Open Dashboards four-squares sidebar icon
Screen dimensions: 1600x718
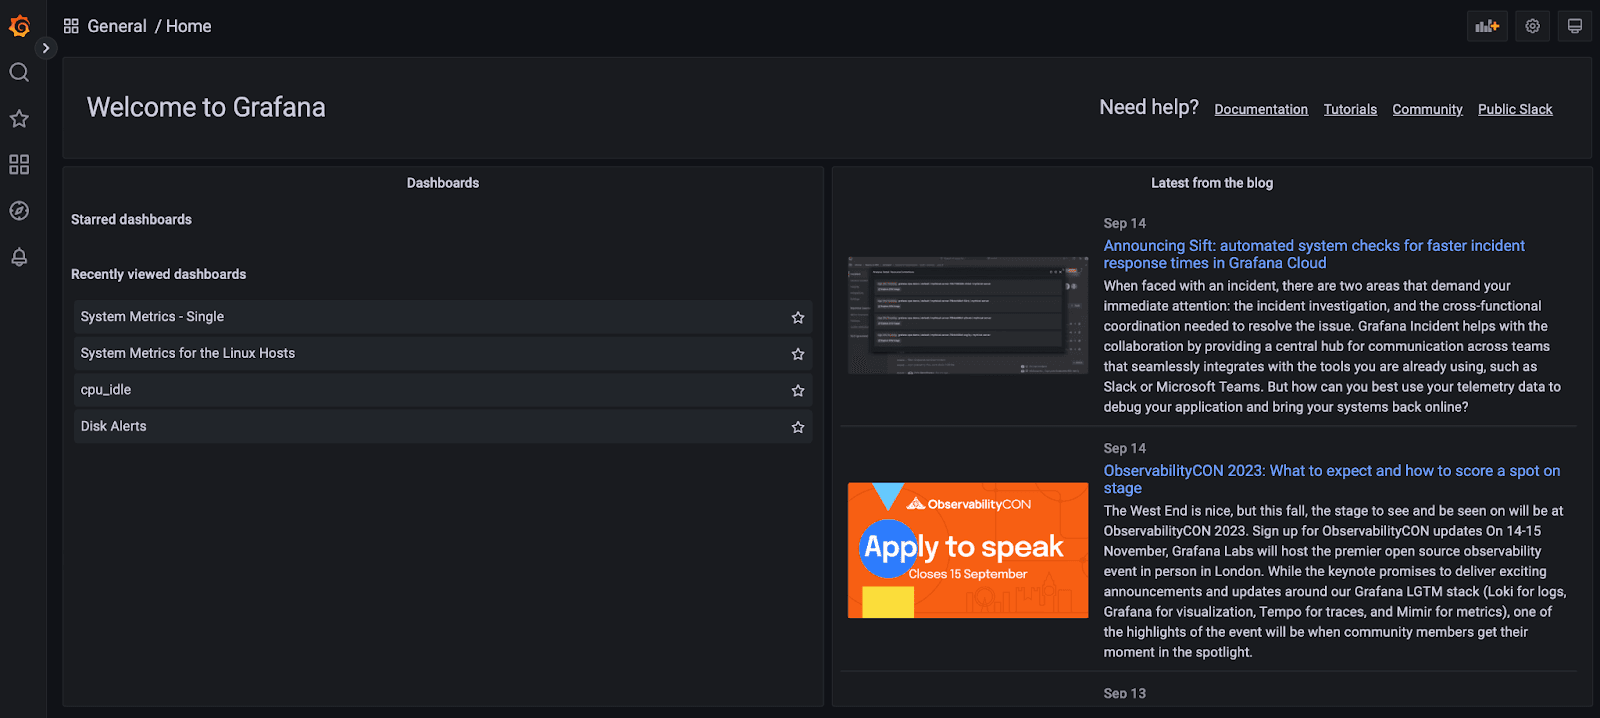[19, 164]
